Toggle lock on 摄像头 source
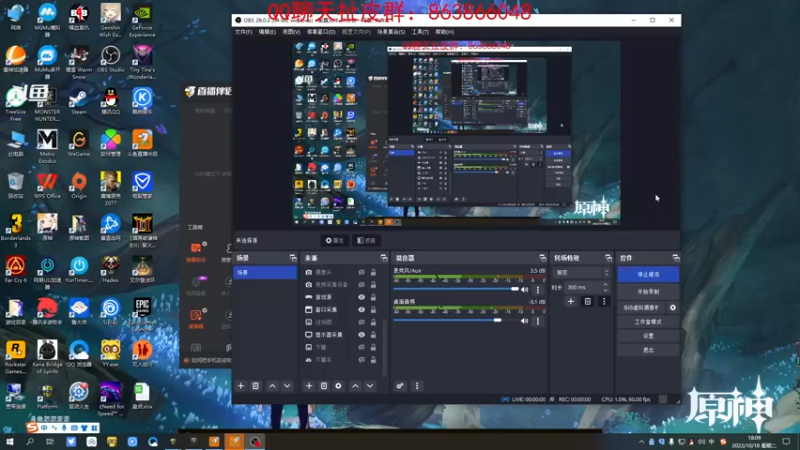Screen dimensions: 800x450 coord(373,272)
